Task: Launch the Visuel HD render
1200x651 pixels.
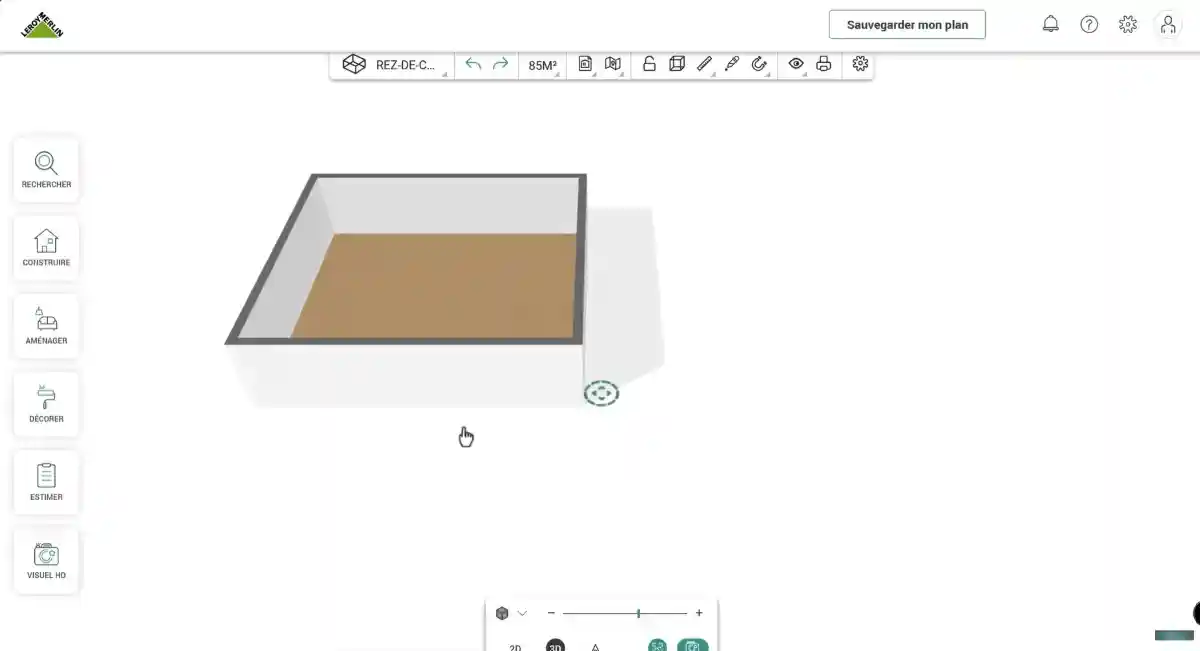Action: 46,560
